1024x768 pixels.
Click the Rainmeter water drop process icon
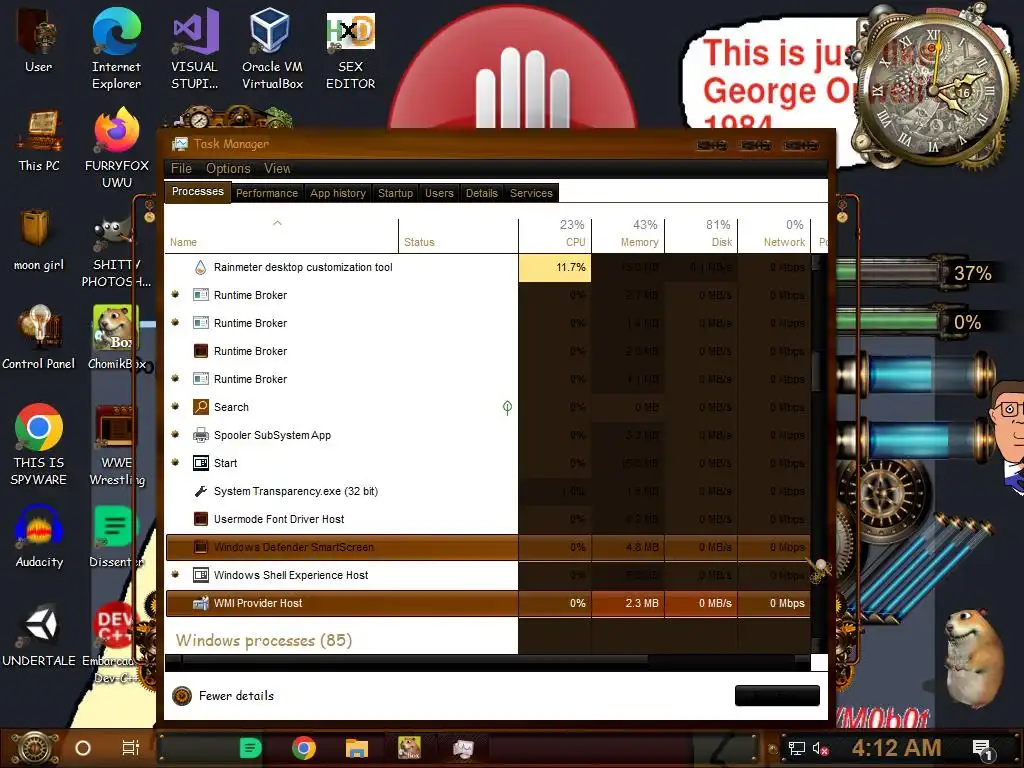pyautogui.click(x=200, y=267)
